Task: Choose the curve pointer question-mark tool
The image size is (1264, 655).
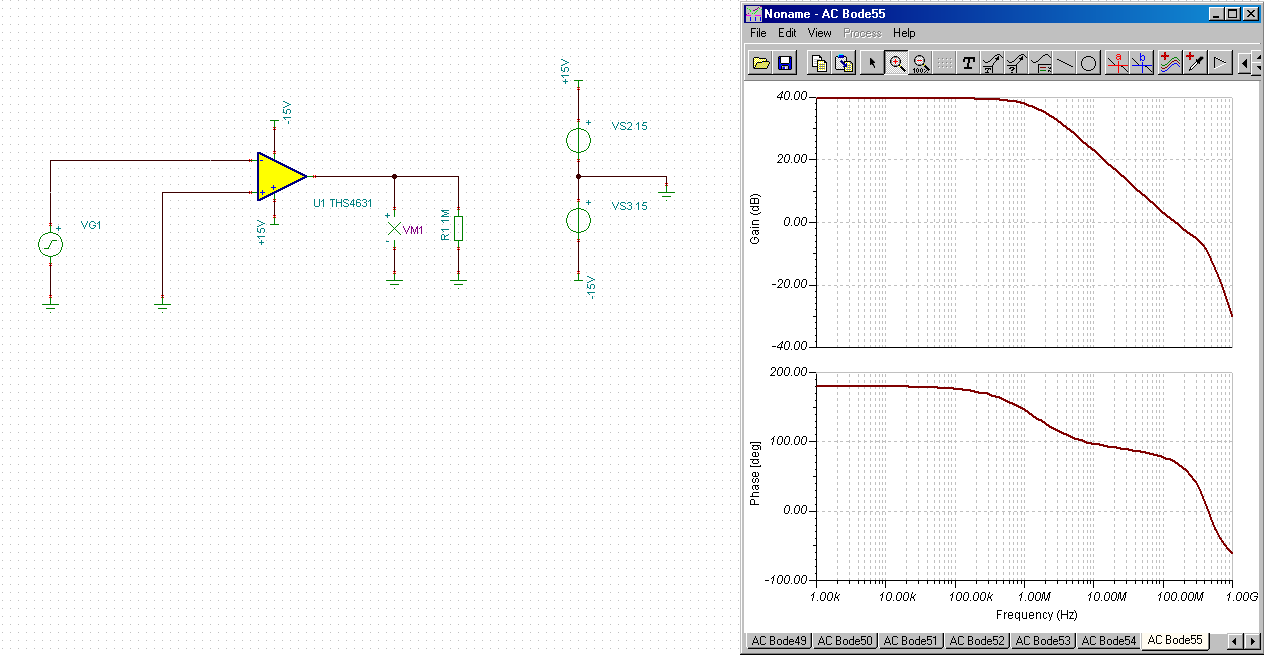Action: [1016, 63]
